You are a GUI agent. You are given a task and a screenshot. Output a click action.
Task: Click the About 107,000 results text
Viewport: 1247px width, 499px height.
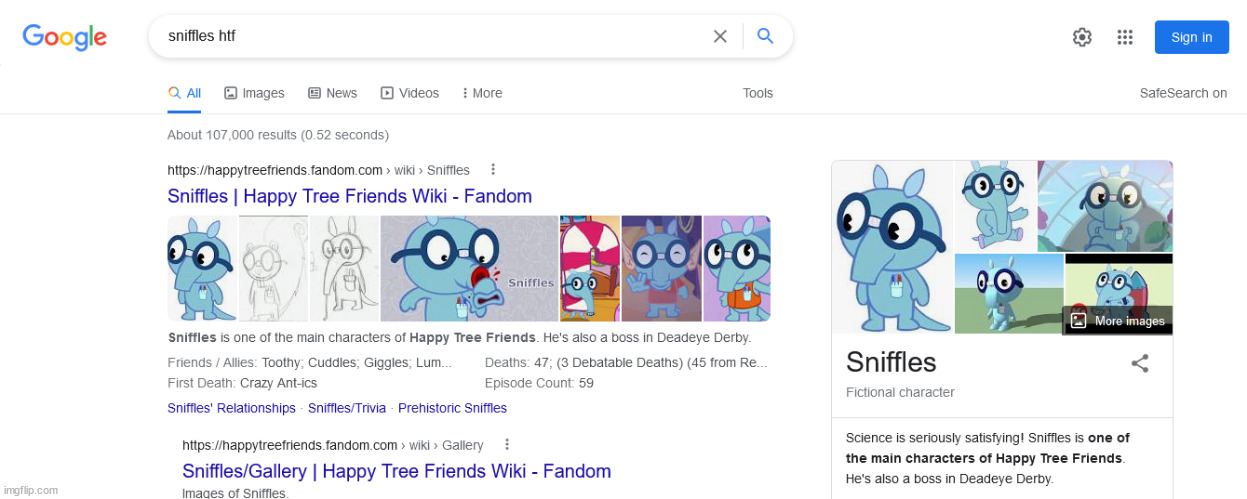278,134
